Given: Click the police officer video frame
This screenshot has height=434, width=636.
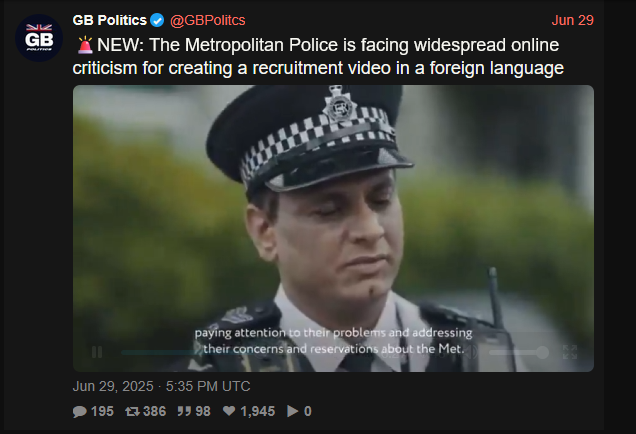Looking at the screenshot, I should (x=333, y=228).
